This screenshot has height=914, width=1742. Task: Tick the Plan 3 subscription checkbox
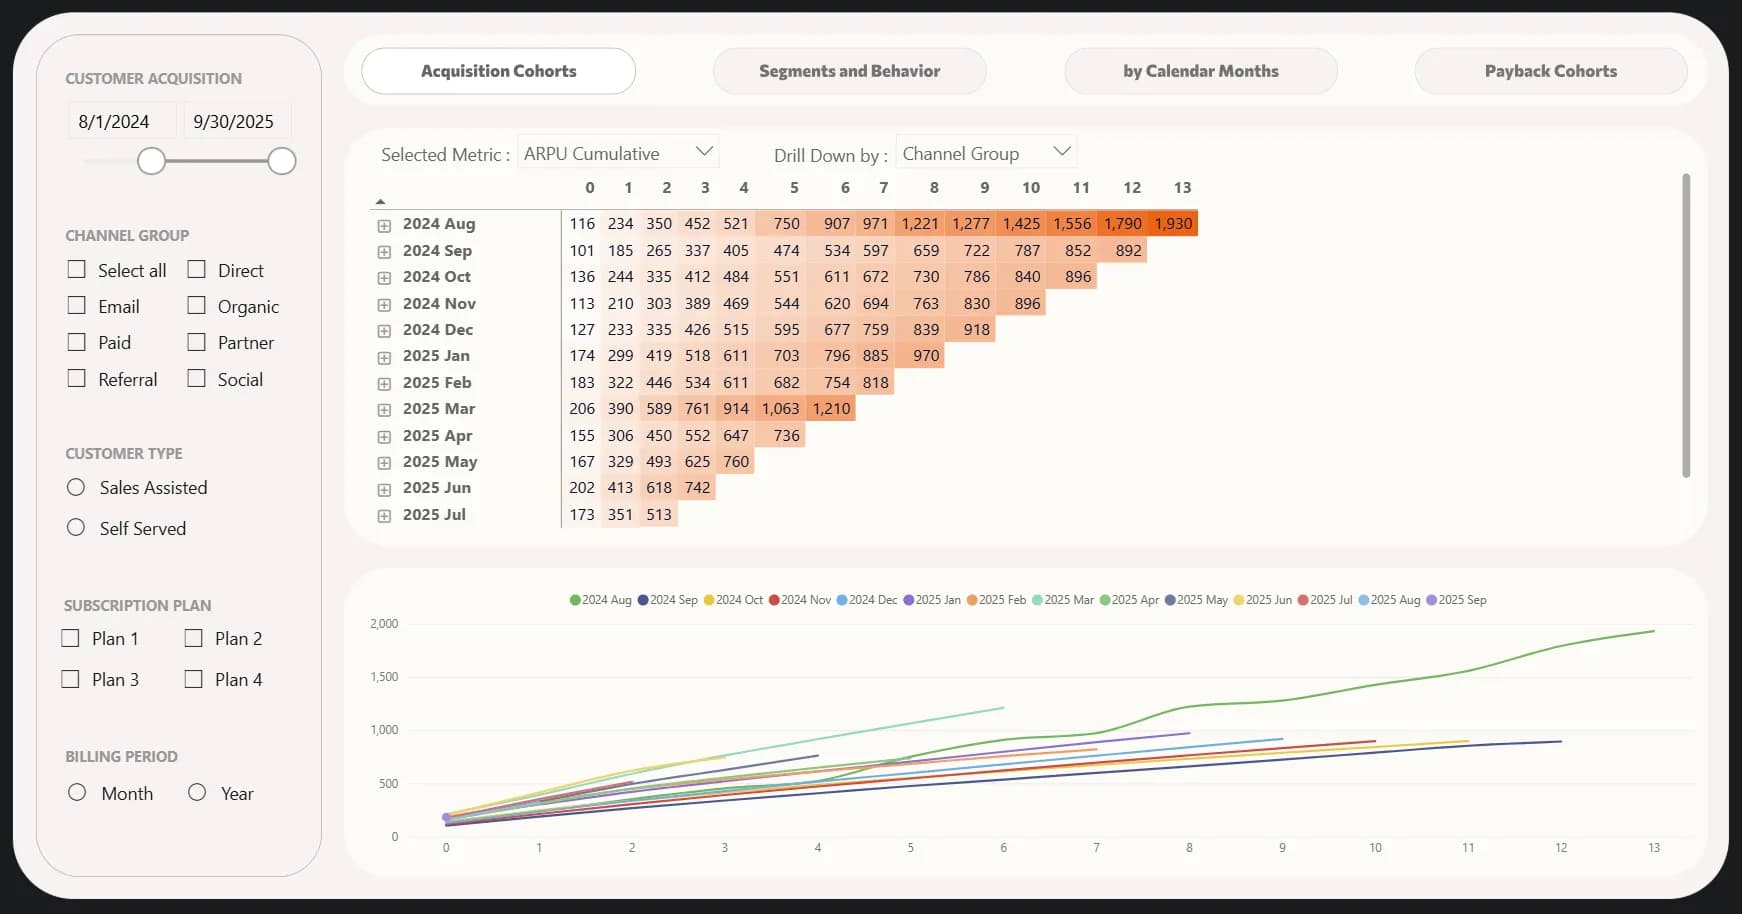coord(71,679)
